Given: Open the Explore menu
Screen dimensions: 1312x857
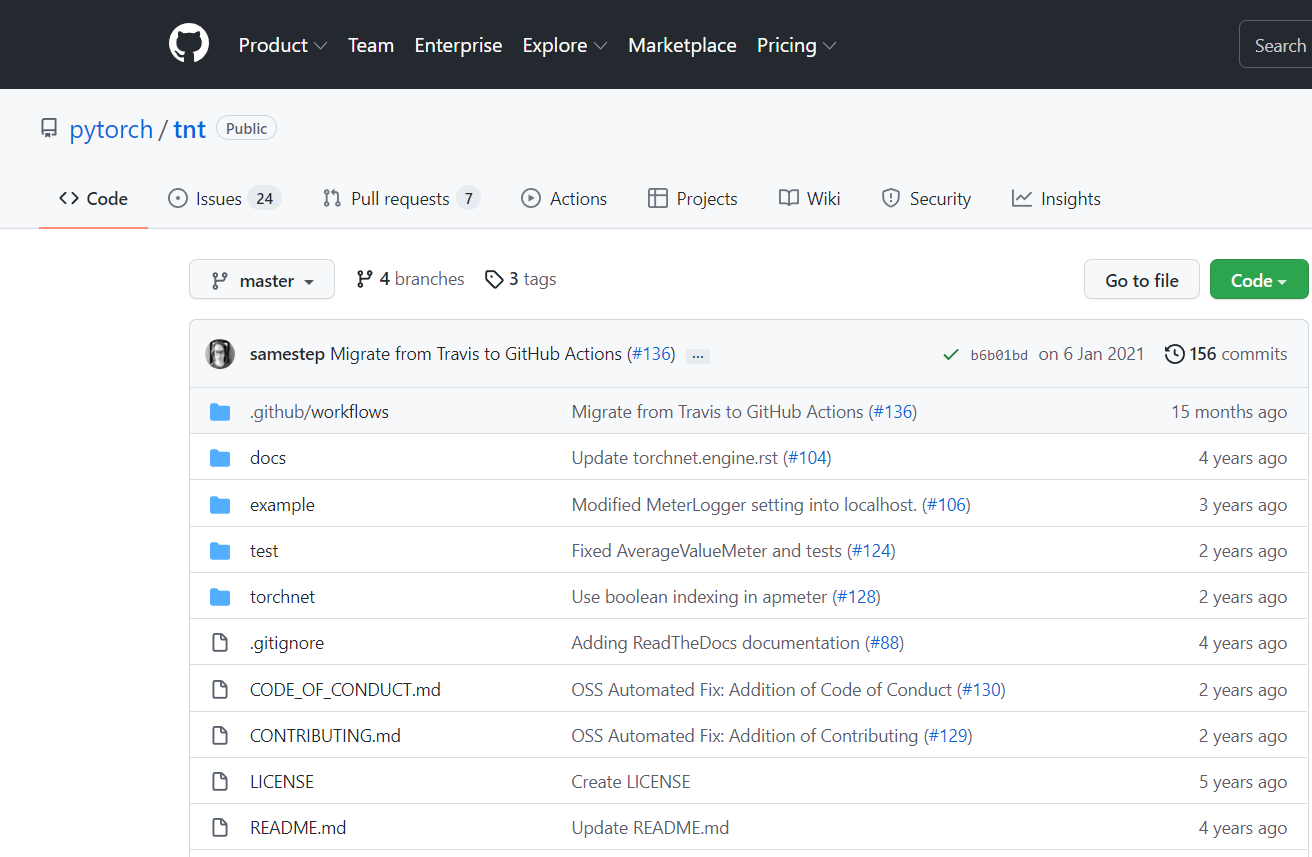Looking at the screenshot, I should (x=565, y=46).
